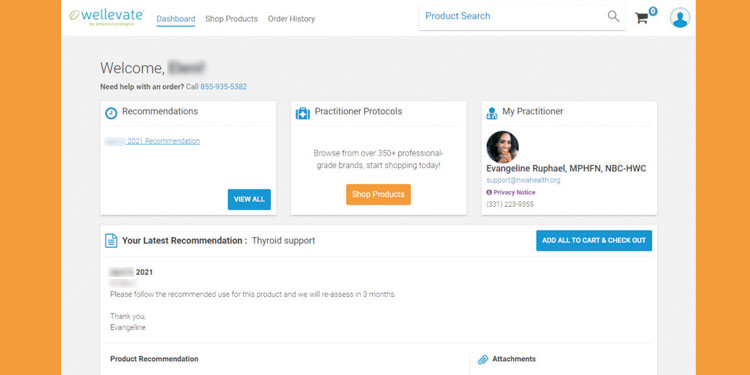Call the 855-935-5382 help number link
This screenshot has height=375, width=750.
[223, 87]
